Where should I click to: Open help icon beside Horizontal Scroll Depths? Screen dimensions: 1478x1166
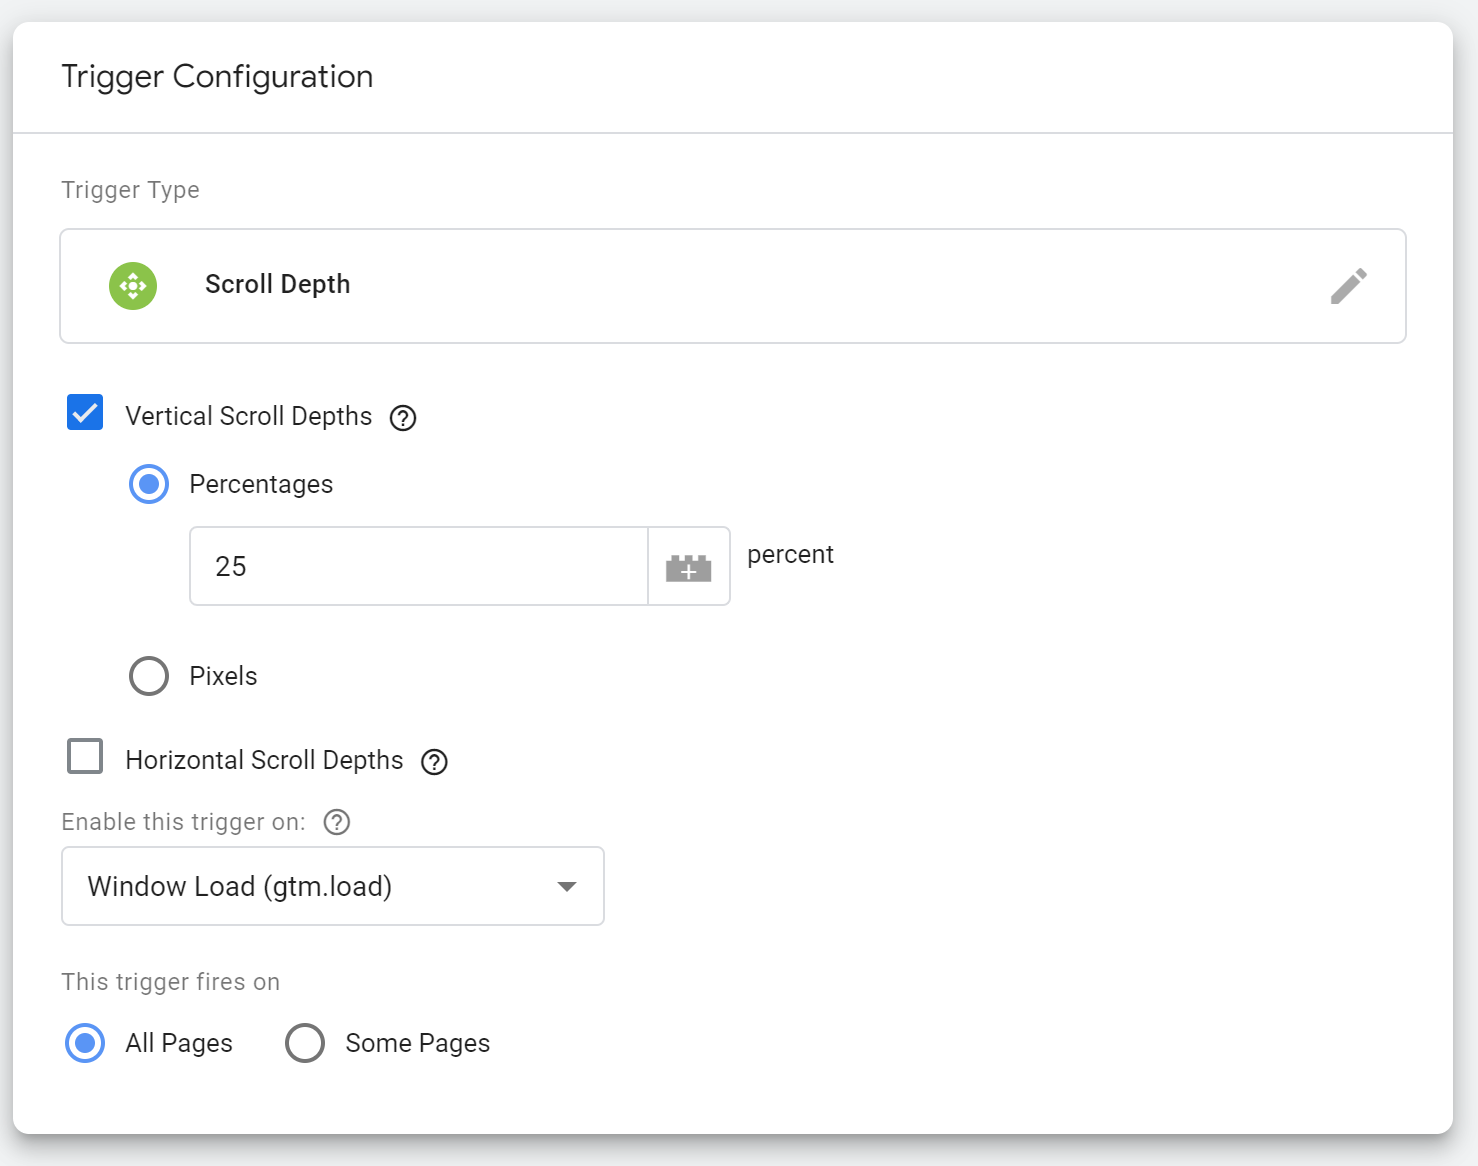coord(434,762)
